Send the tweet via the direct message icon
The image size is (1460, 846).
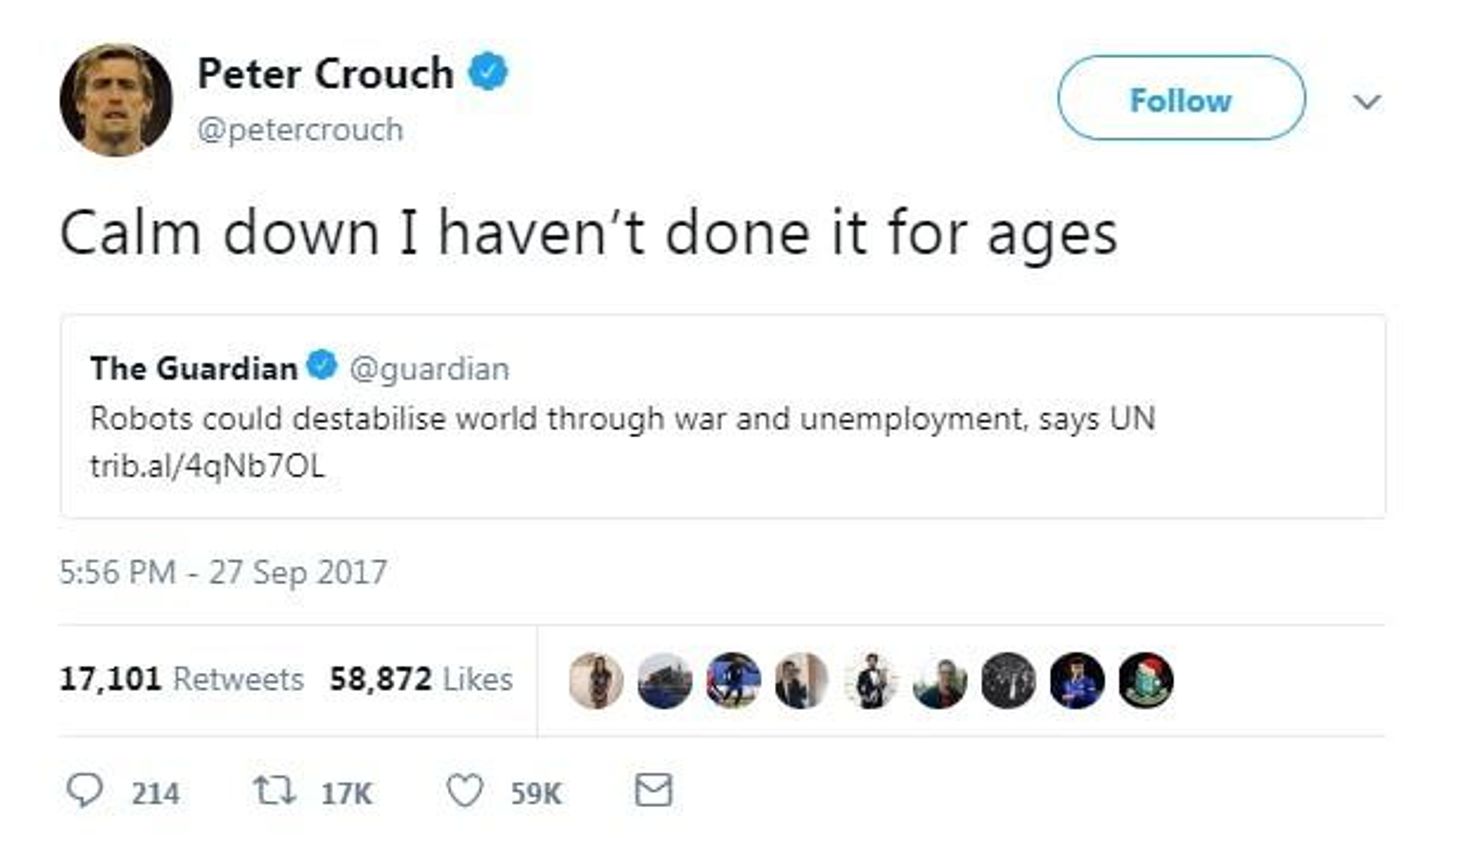point(655,791)
